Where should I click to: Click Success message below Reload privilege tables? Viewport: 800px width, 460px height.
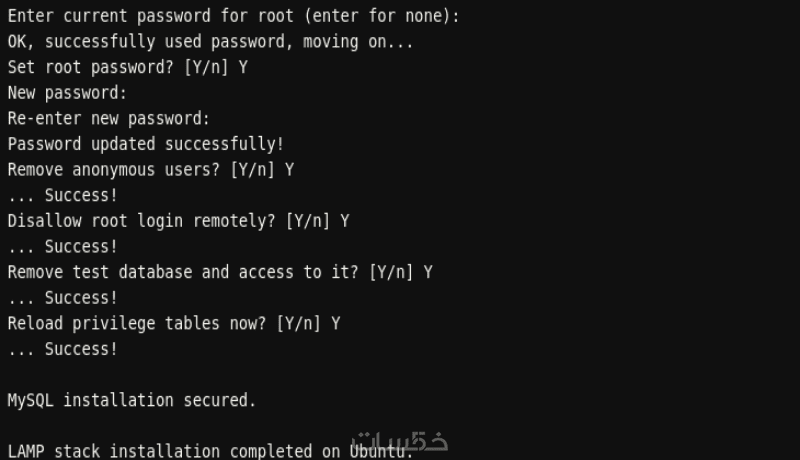click(x=63, y=349)
